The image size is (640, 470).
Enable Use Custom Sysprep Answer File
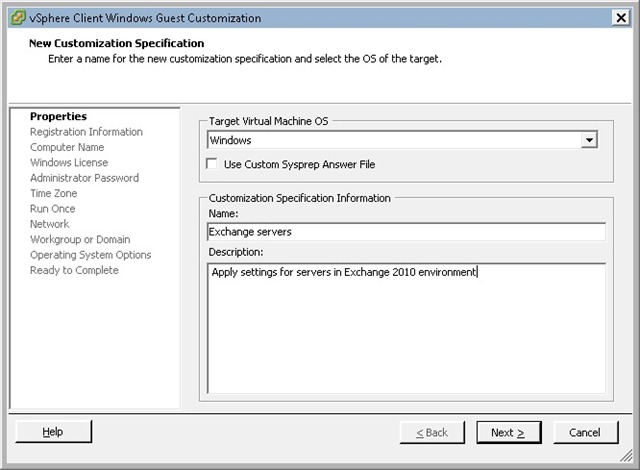pos(212,164)
